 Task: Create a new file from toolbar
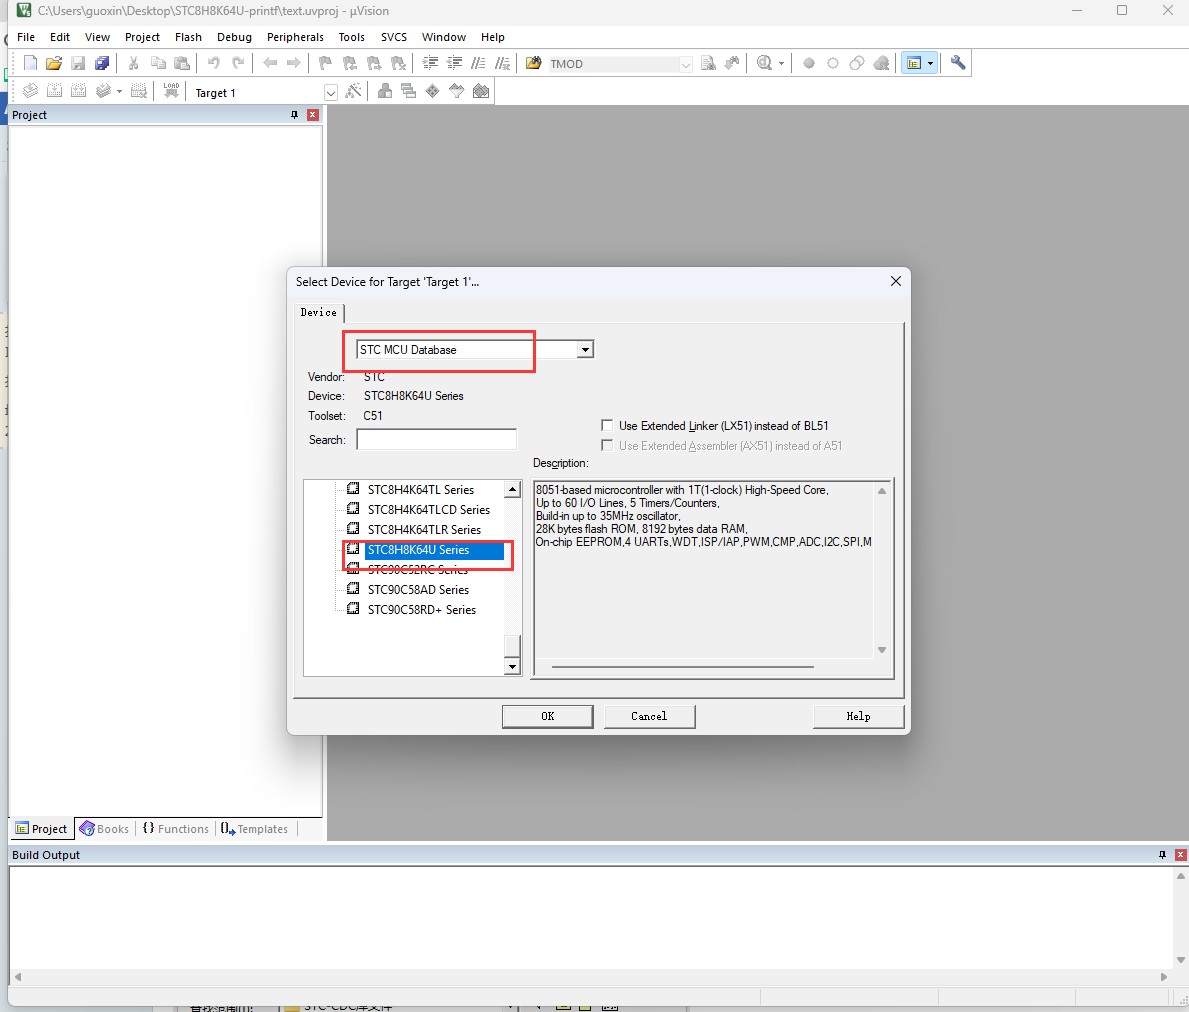point(30,63)
